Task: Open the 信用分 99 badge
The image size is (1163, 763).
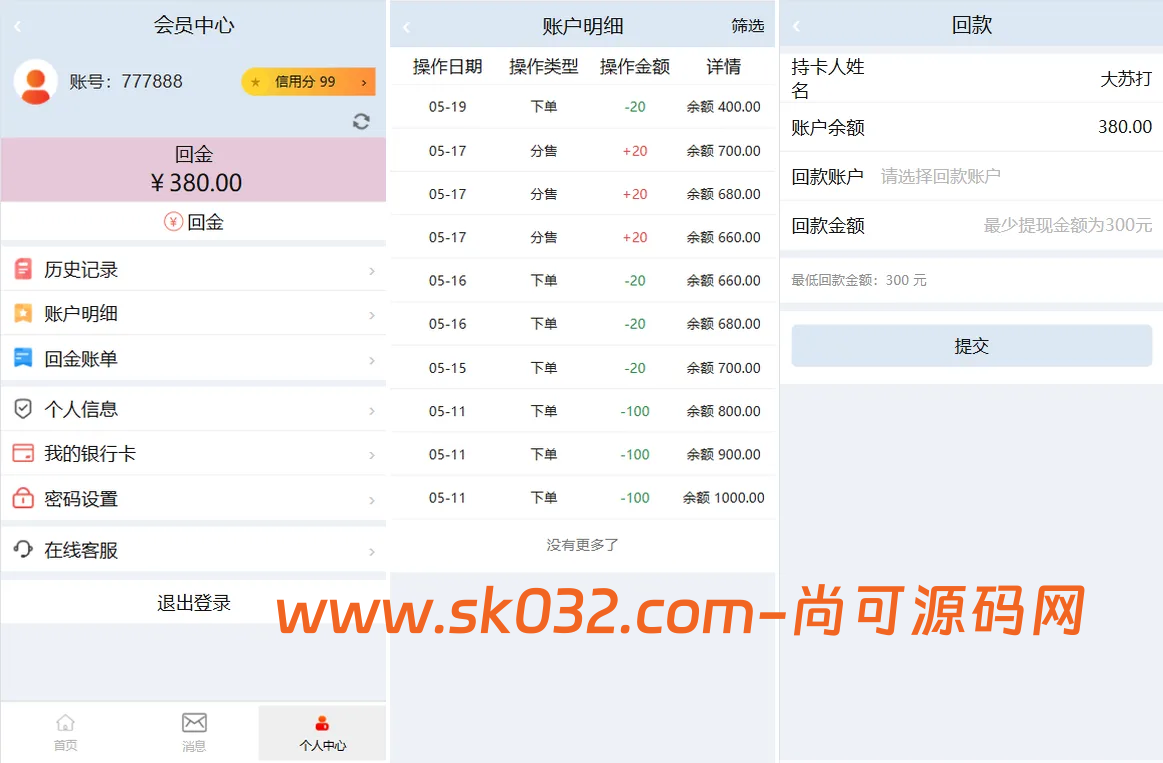Action: (x=308, y=82)
